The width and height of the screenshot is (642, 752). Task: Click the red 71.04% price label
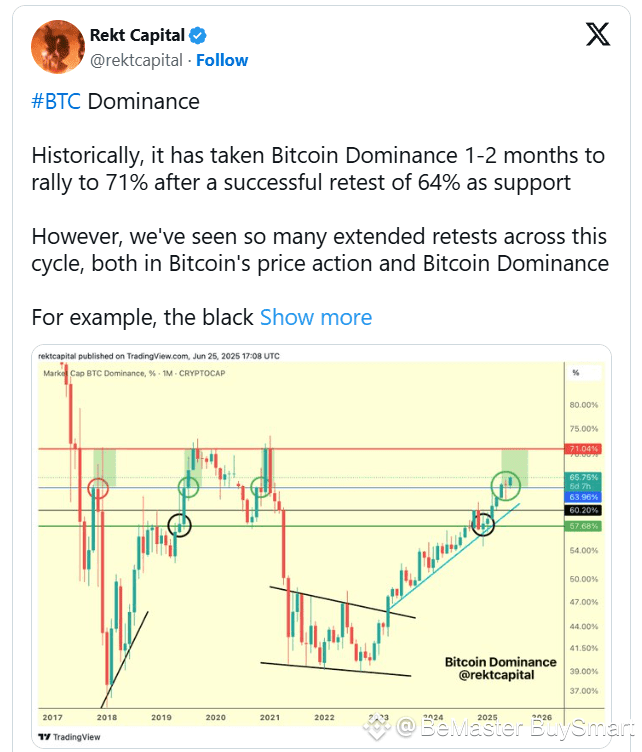point(583,448)
